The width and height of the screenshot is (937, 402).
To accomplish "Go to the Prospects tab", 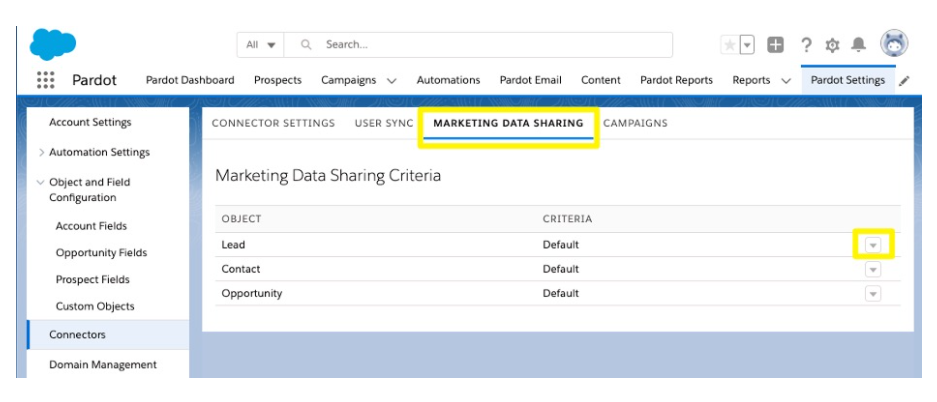I will [278, 80].
